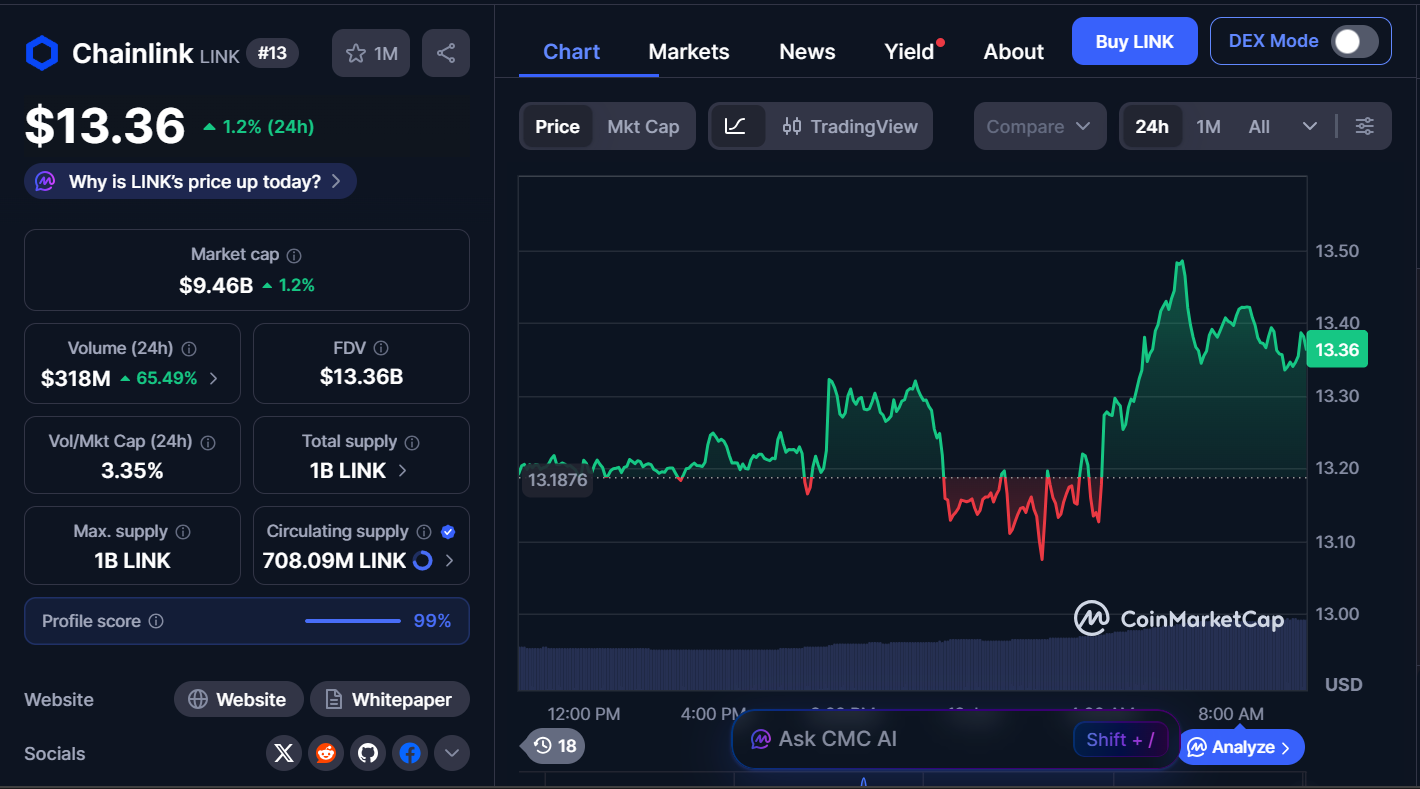The height and width of the screenshot is (789, 1420).
Task: Switch to the Markets tab
Action: [x=689, y=52]
